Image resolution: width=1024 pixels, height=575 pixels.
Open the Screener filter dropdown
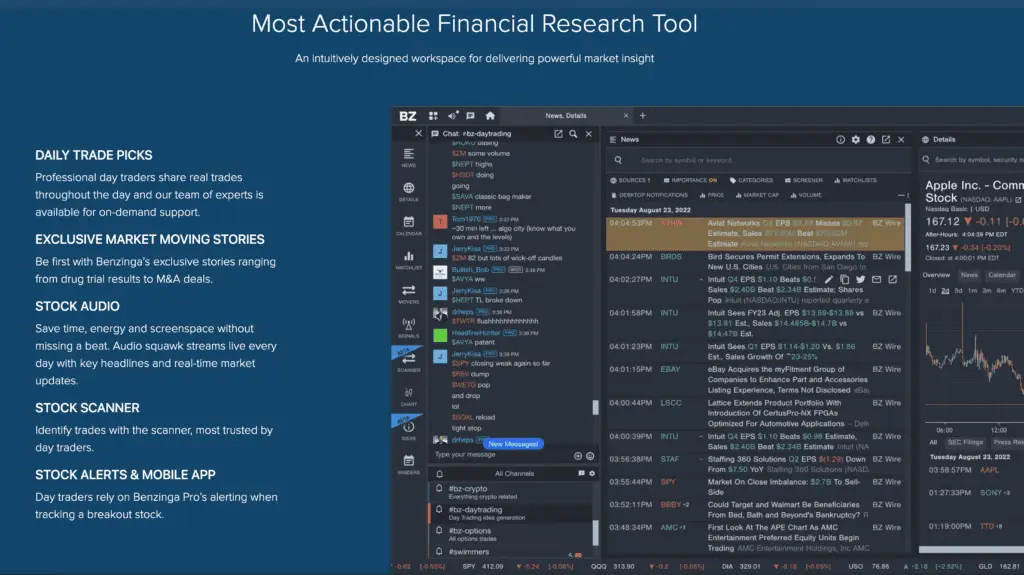pyautogui.click(x=803, y=180)
